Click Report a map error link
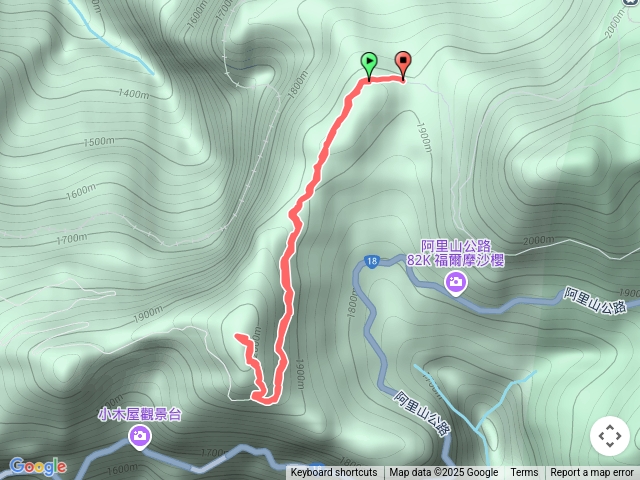This screenshot has width=640, height=480. [x=591, y=473]
